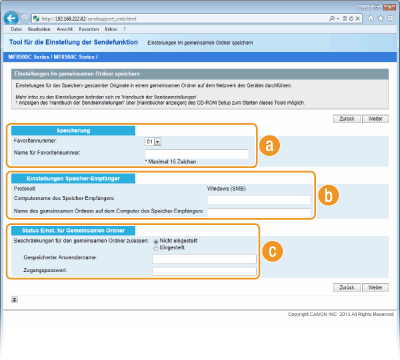400x360 pixels.
Task: Click the browser forward arrow button
Action: point(25,18)
